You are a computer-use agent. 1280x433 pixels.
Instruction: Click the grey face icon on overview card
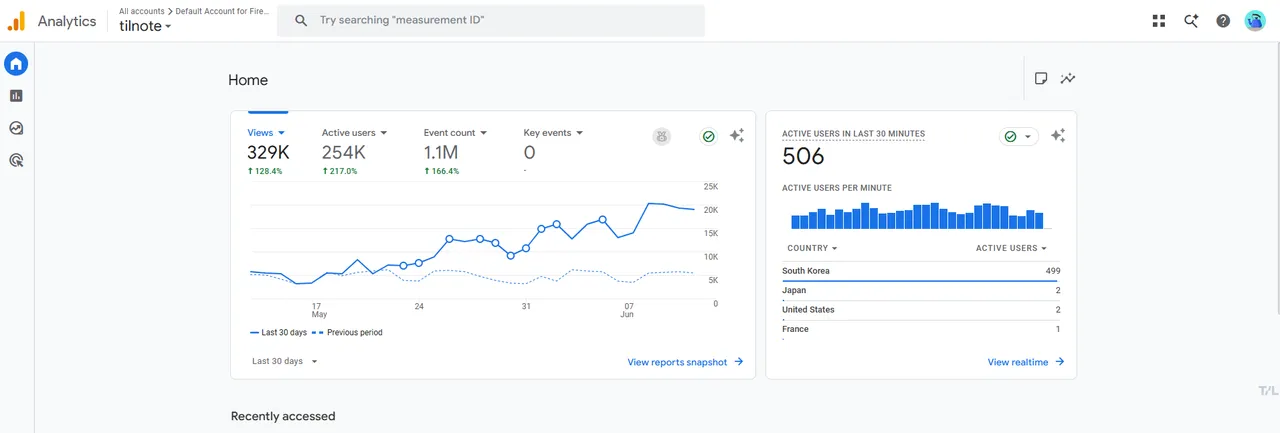tap(662, 137)
